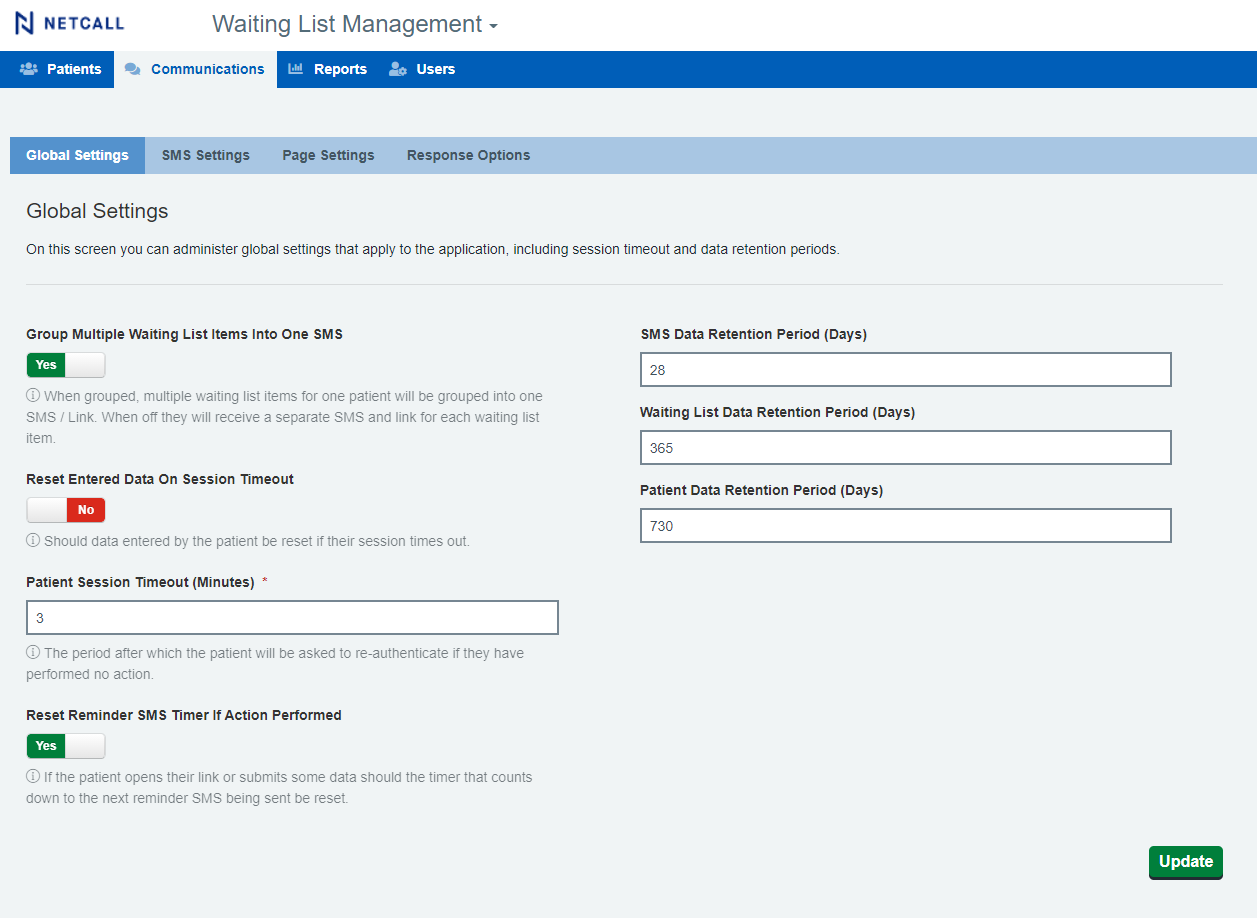1257x918 pixels.
Task: Select the Patient Data Retention Period field
Action: [905, 526]
